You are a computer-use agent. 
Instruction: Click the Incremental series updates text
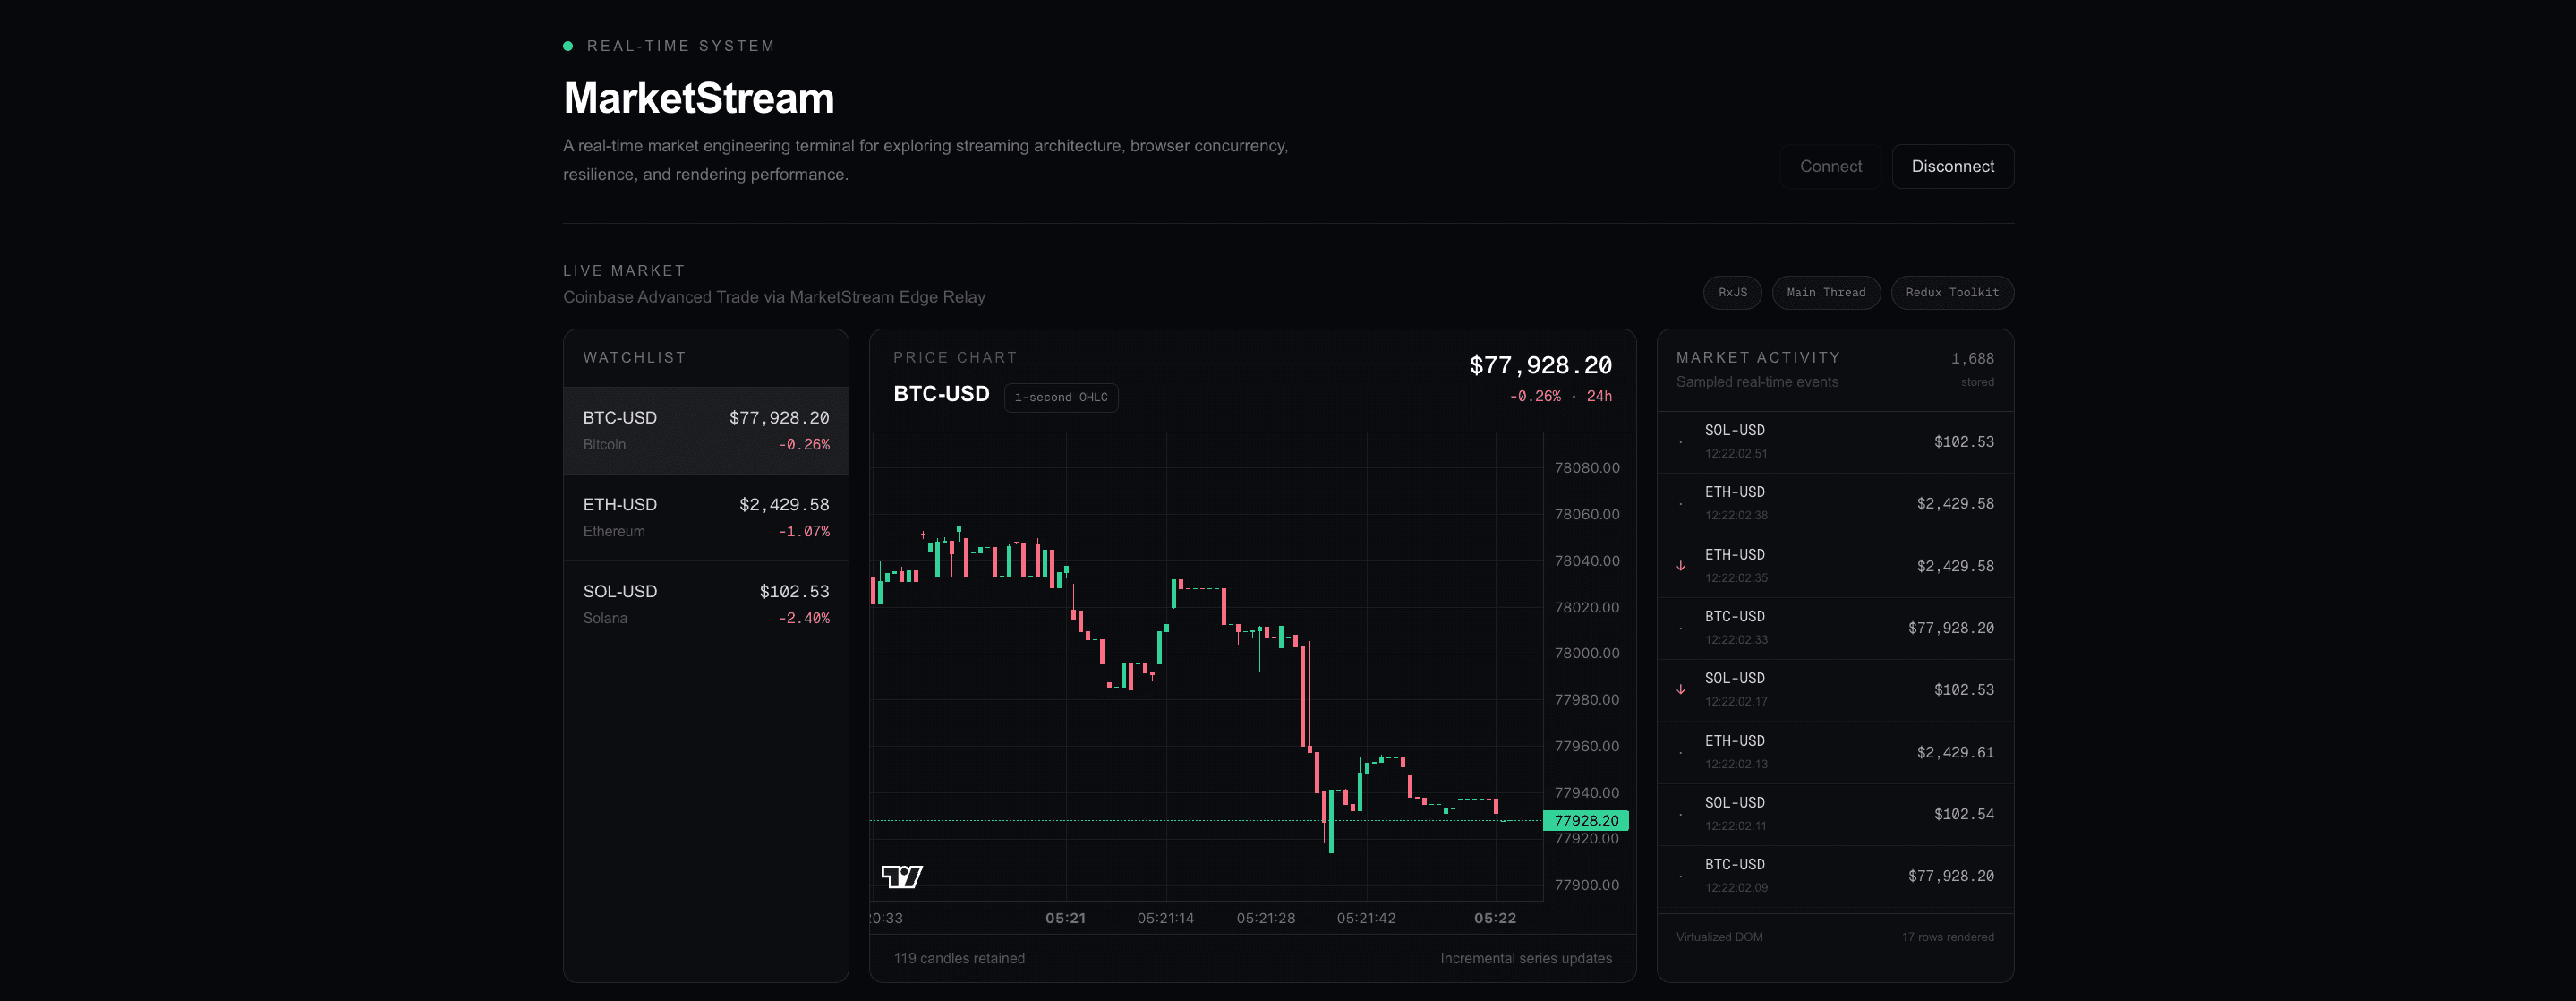(1526, 958)
